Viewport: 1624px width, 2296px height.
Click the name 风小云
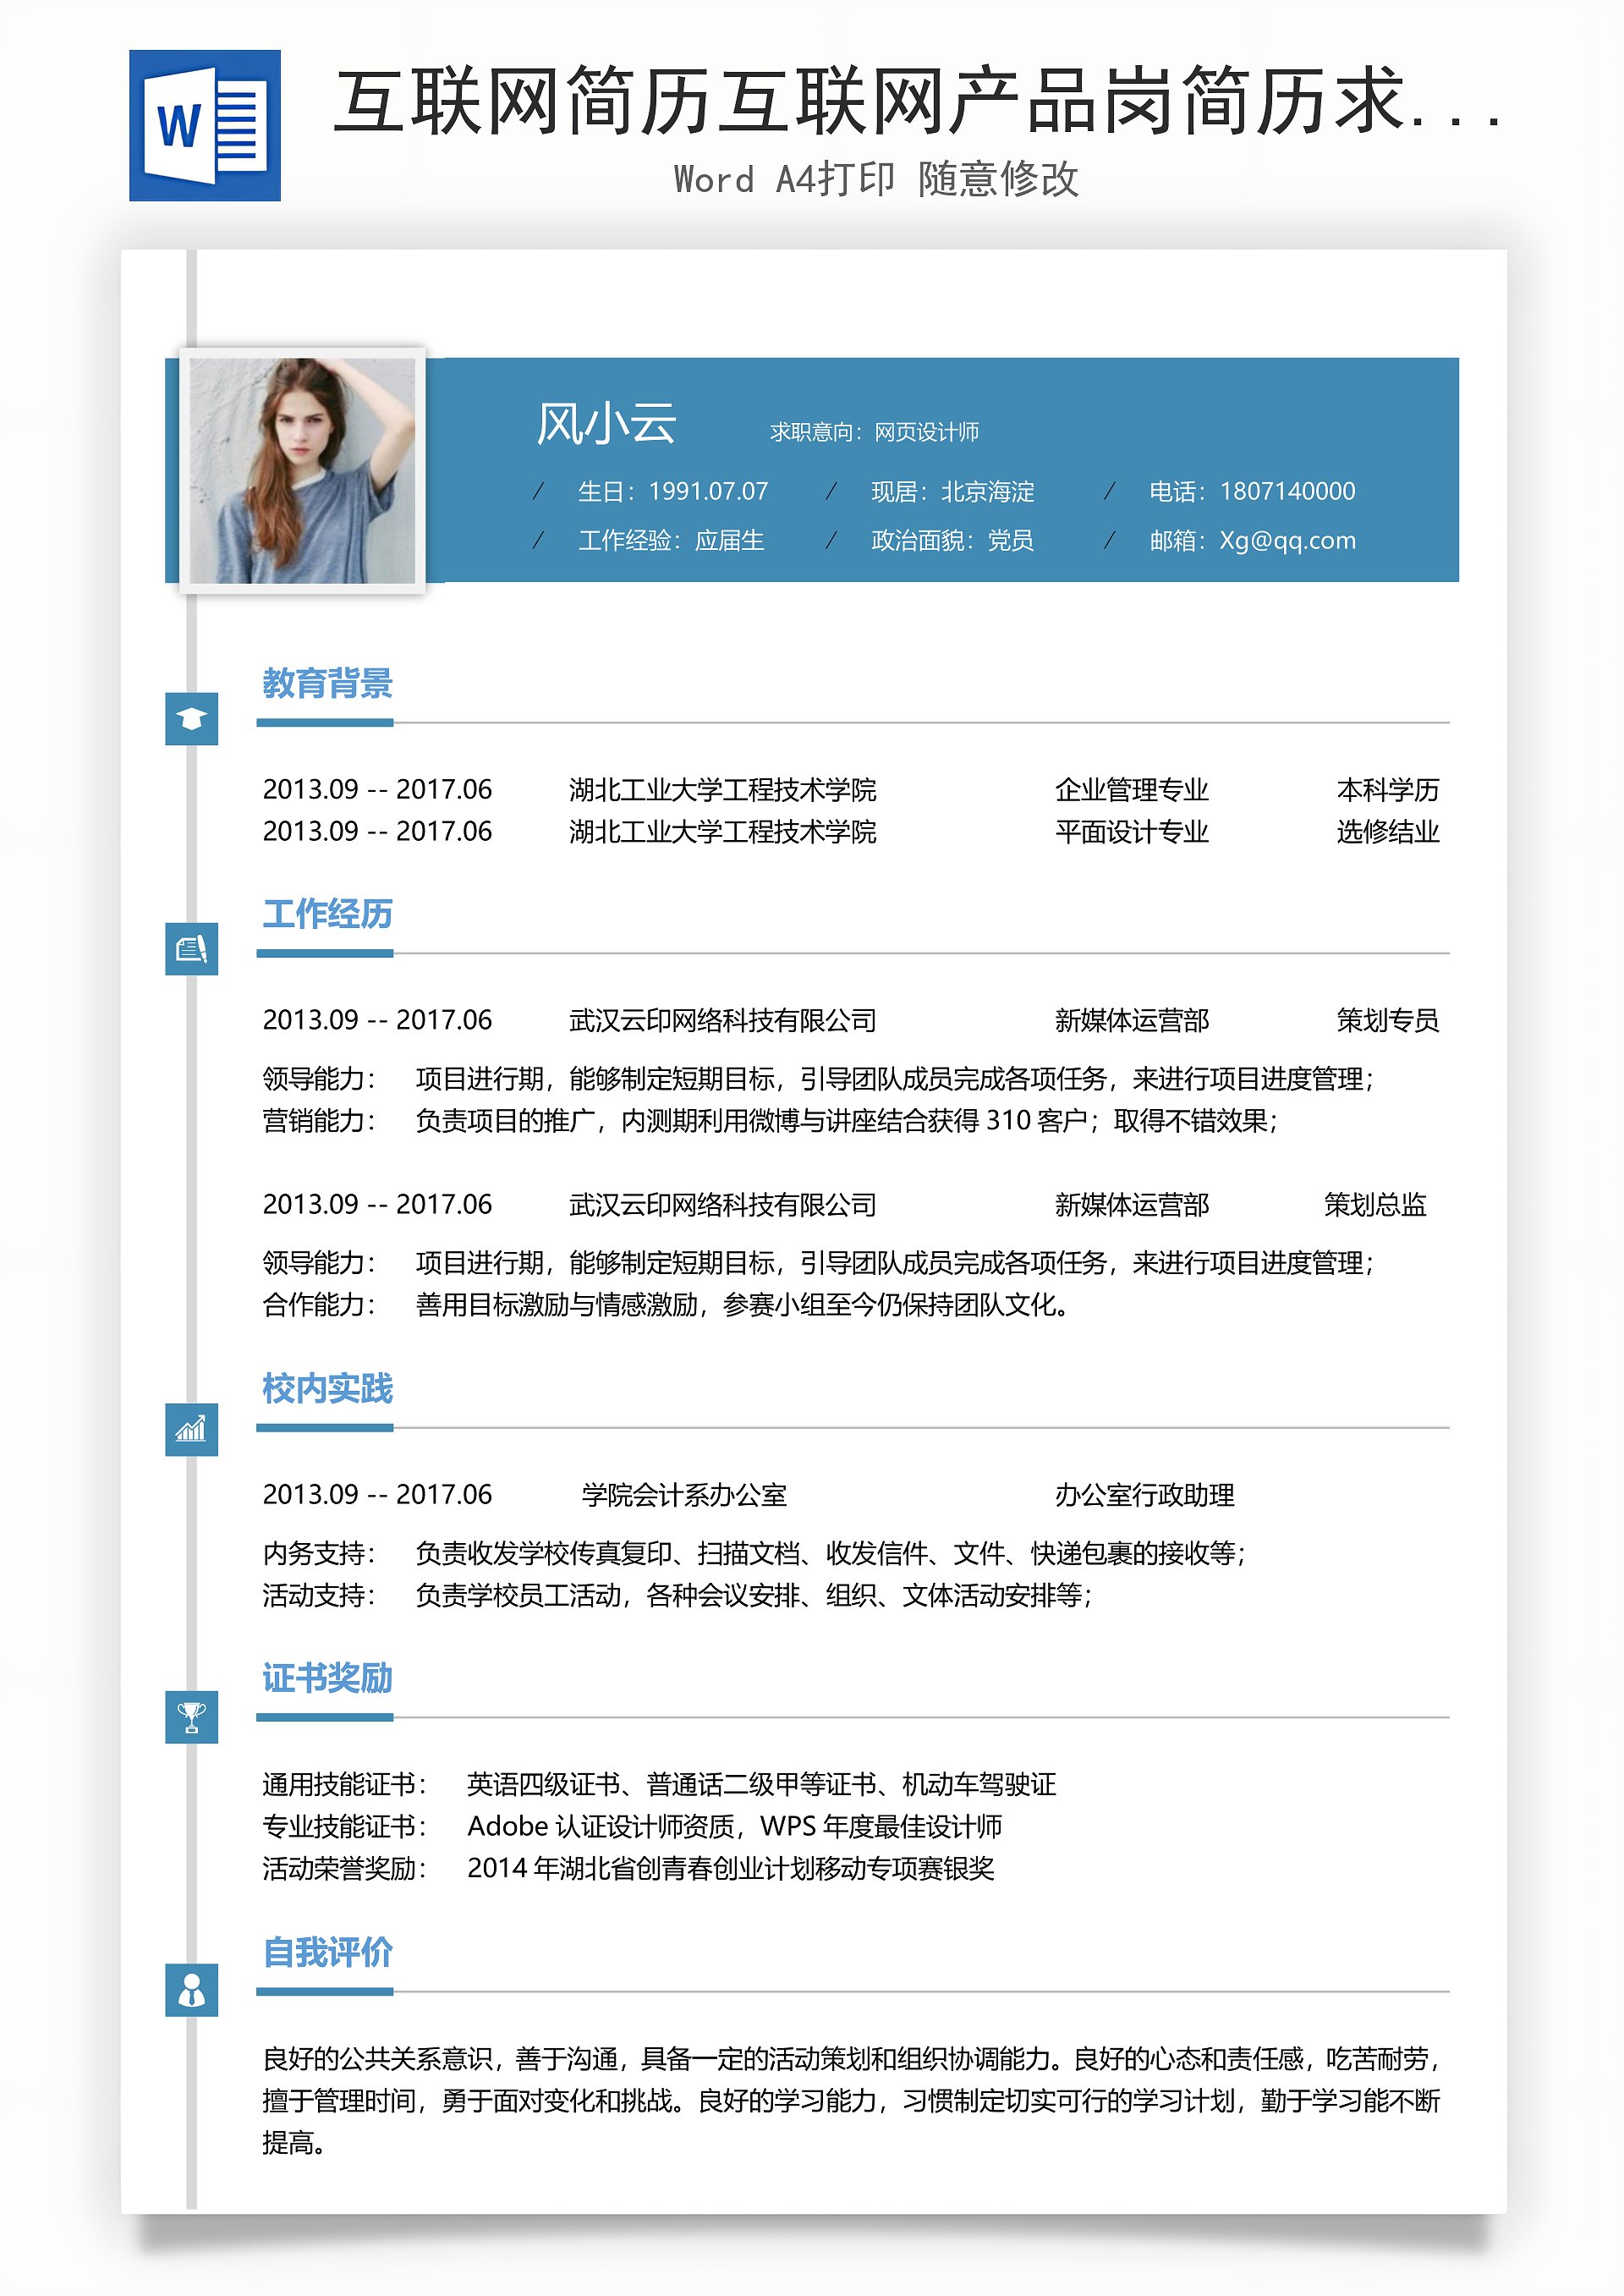606,423
